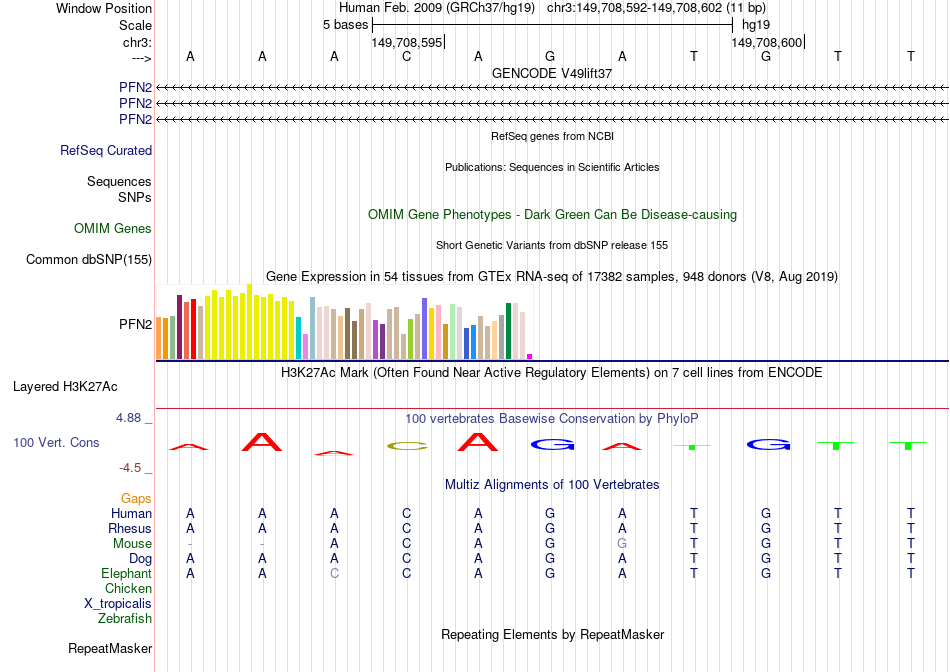Click the C base in the chr3 sequence row
Screen dimensions: 950x672
407,56
